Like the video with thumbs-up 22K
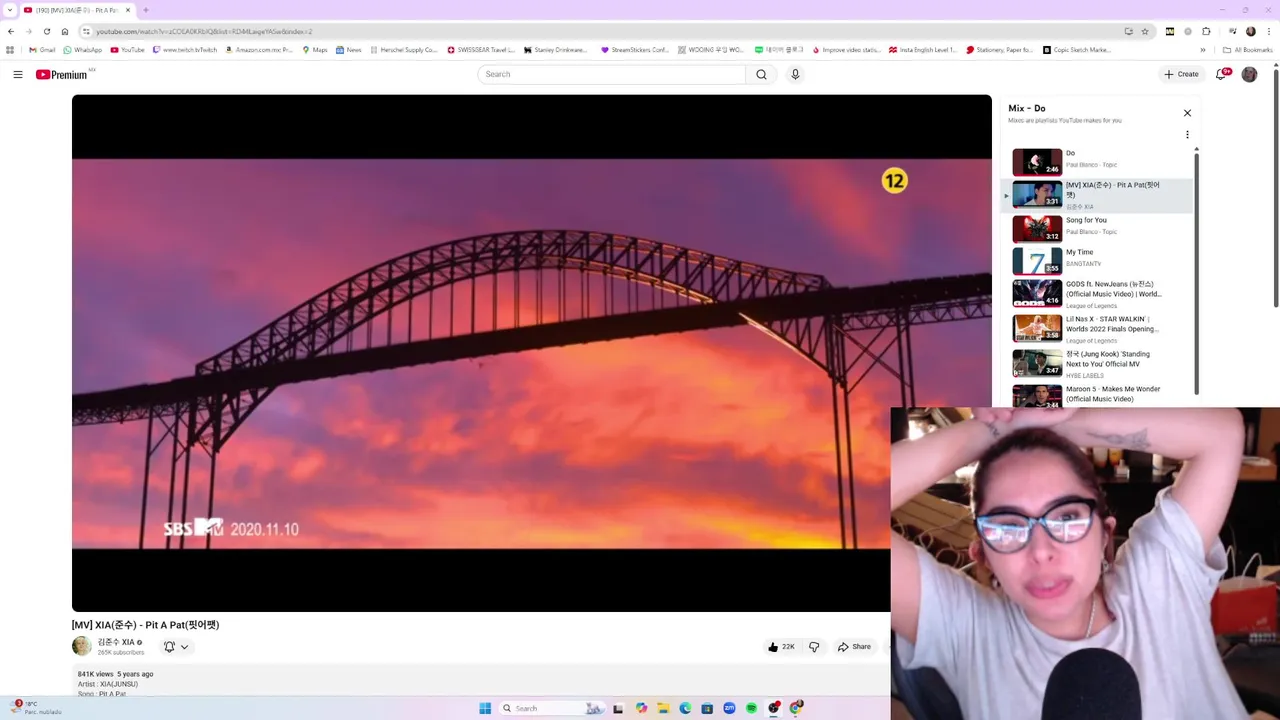 click(781, 647)
